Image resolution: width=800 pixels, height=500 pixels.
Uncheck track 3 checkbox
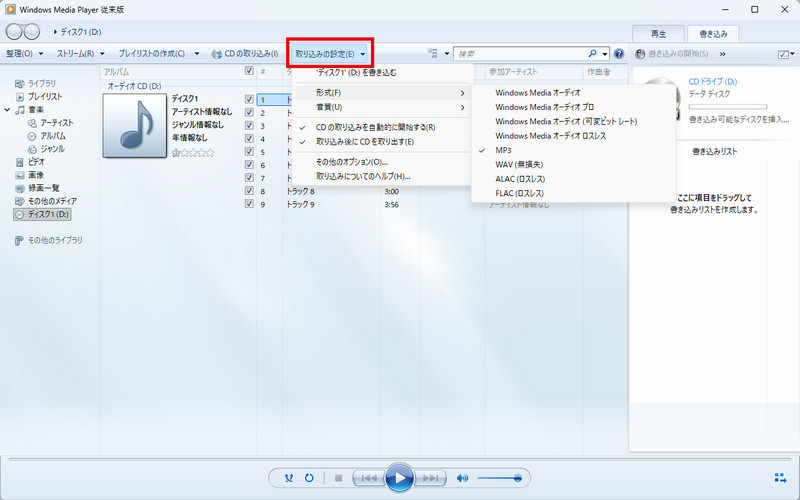(249, 126)
